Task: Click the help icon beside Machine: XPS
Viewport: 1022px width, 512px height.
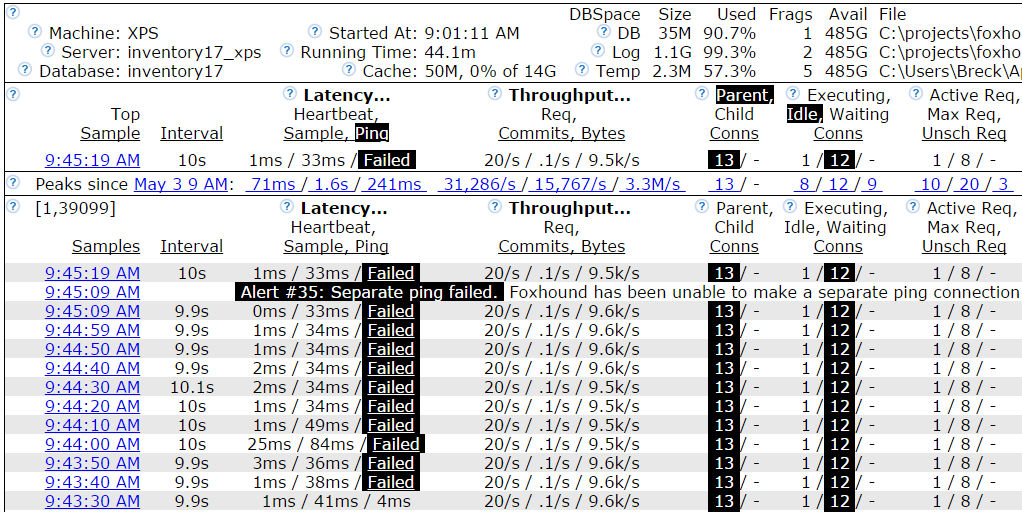Action: 35,32
